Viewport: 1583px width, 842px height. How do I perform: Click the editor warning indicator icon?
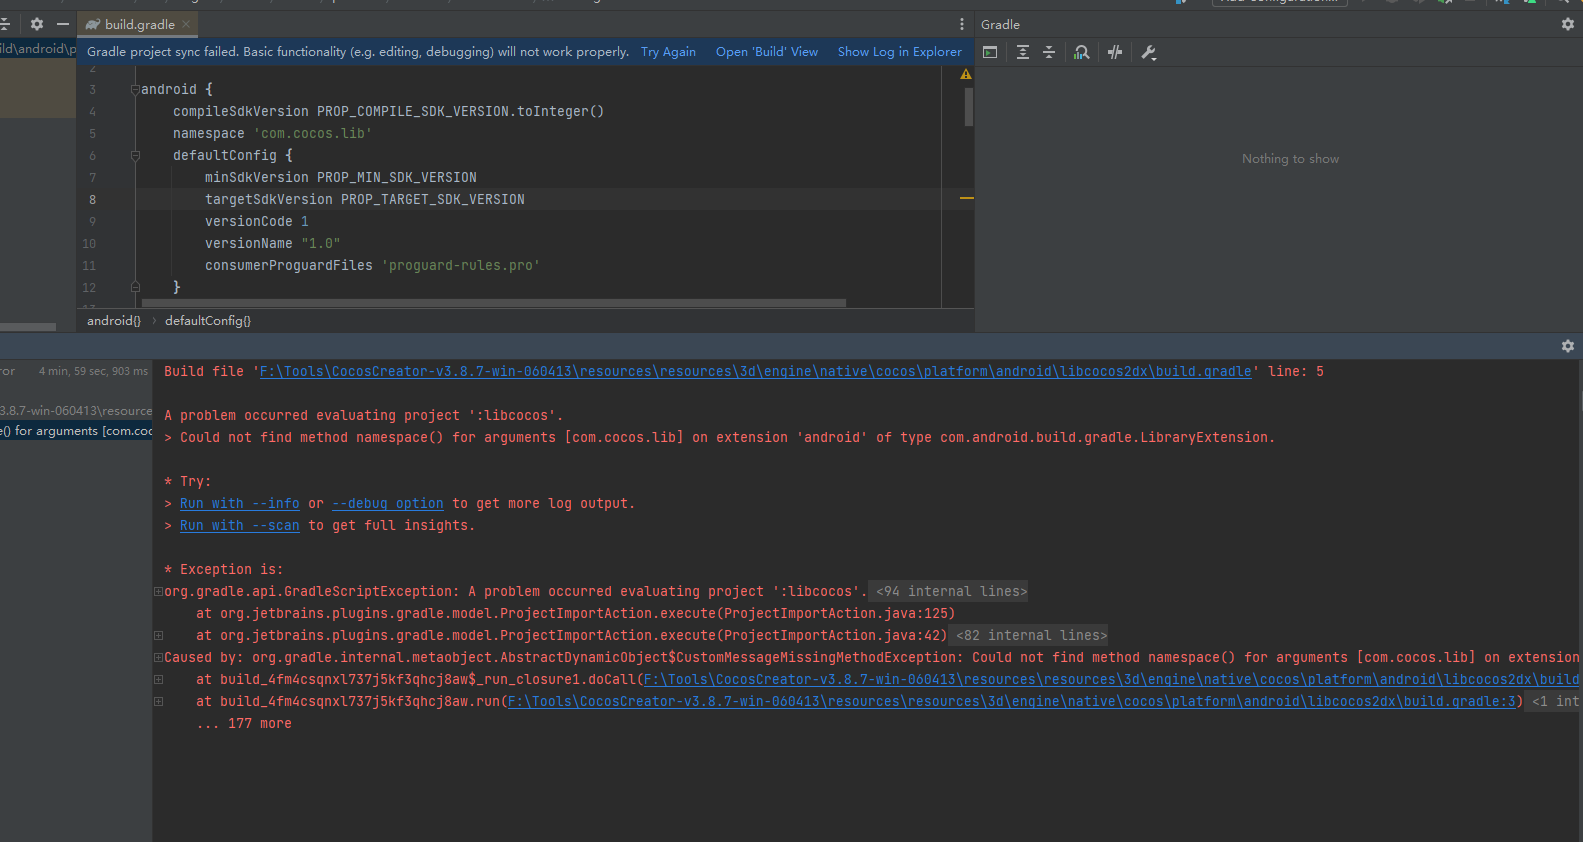(x=965, y=75)
